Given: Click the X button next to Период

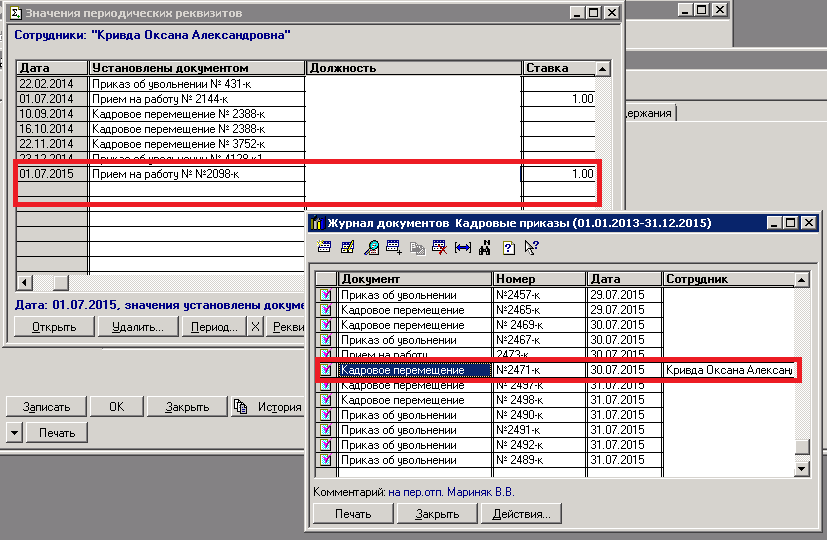Looking at the screenshot, I should (x=255, y=327).
